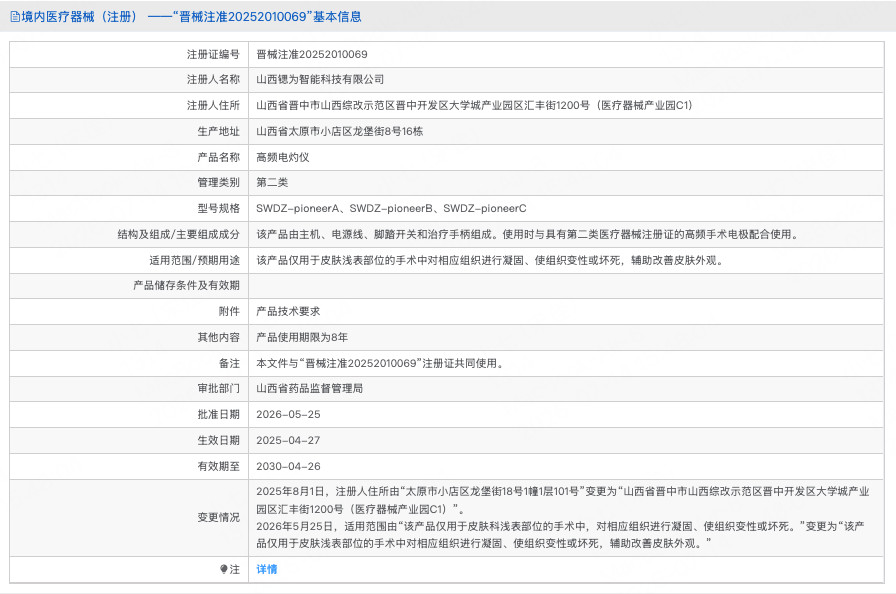Click the 生效日期 label

tap(218, 440)
